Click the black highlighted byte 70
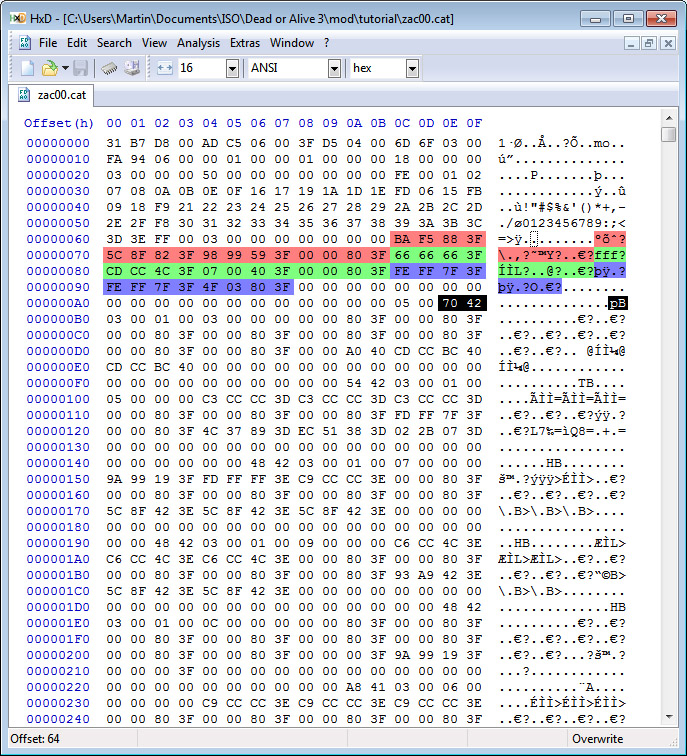The height and width of the screenshot is (756, 687). pyautogui.click(x=450, y=303)
